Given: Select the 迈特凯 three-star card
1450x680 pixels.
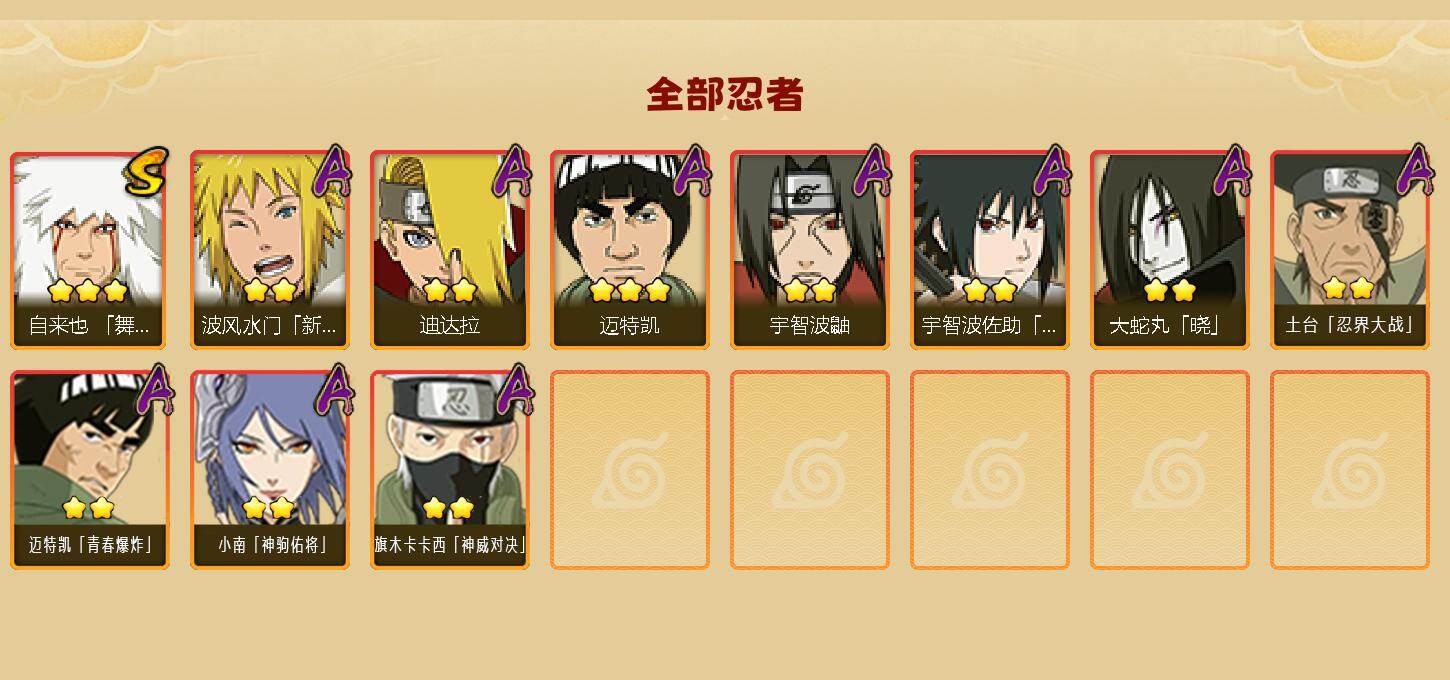Looking at the screenshot, I should pos(630,250).
